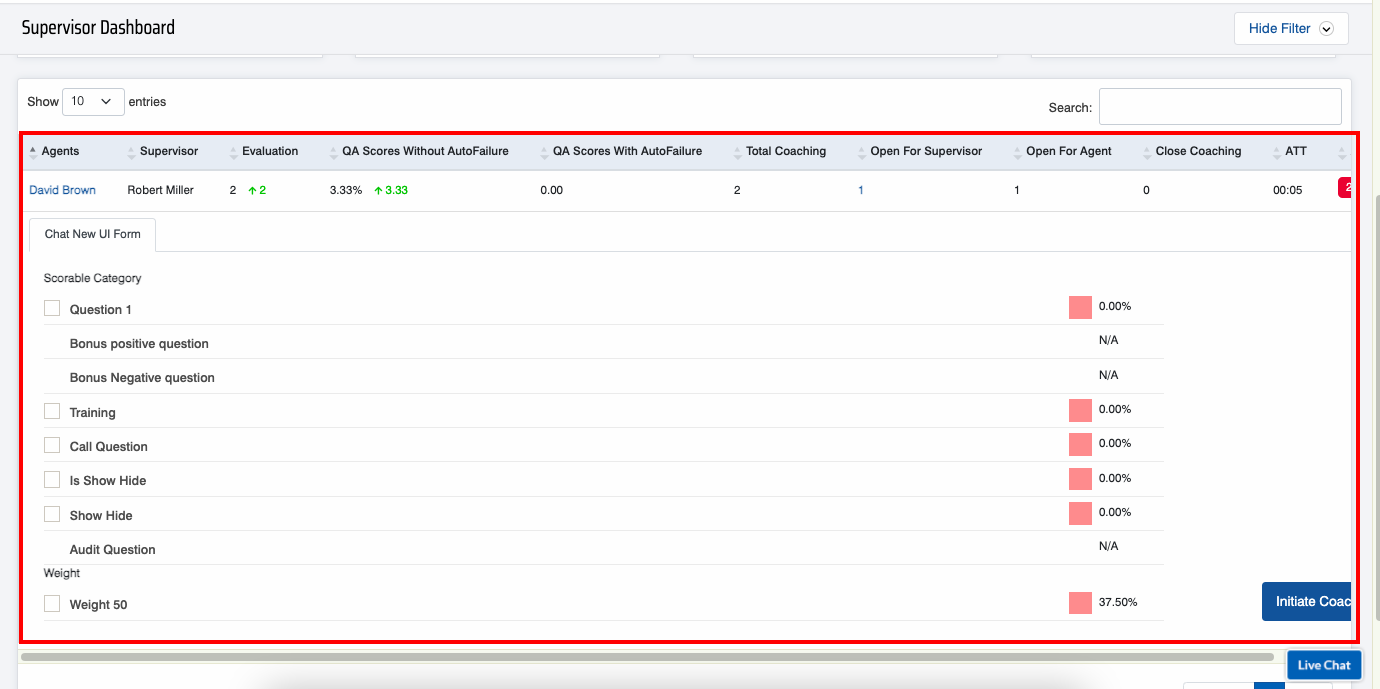
Task: Sort by Total Coaching column
Action: [785, 152]
